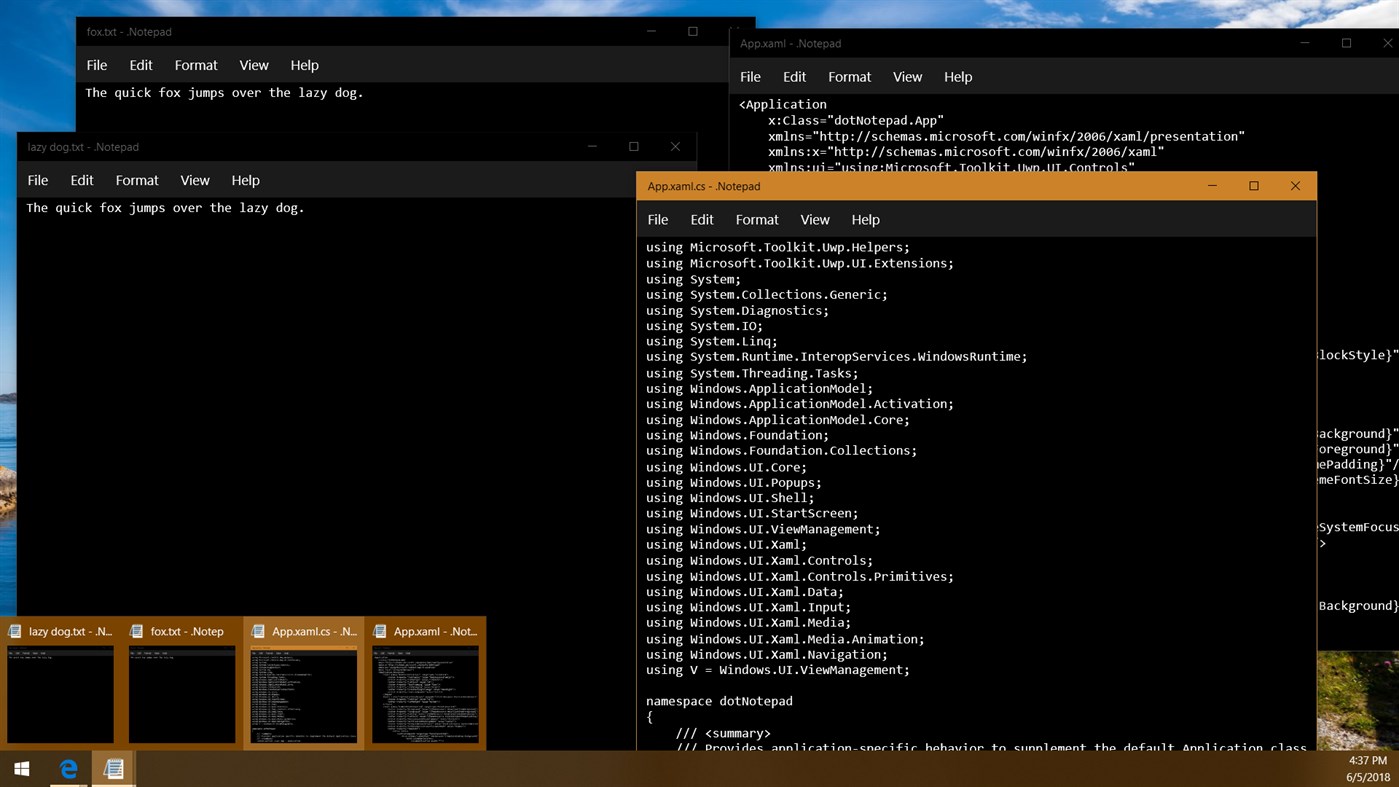This screenshot has height=787, width=1399.
Task: Open the File menu in App.xaml.cs window
Action: coord(657,219)
